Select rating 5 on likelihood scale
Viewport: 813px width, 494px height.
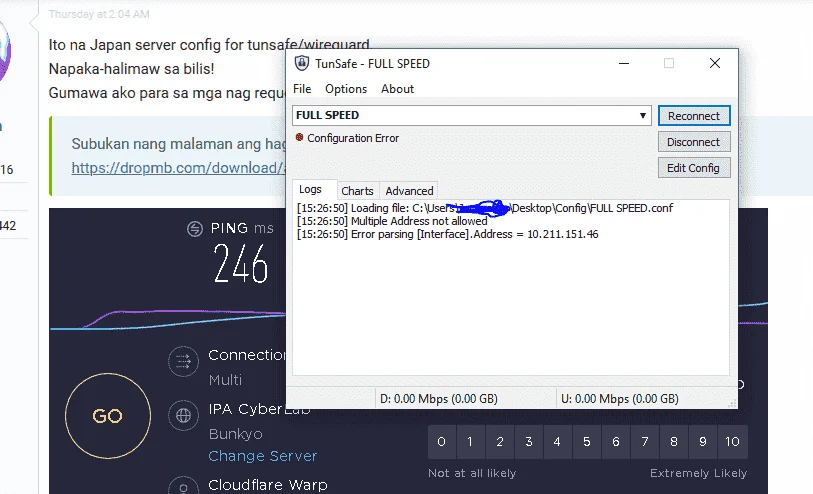click(x=587, y=442)
